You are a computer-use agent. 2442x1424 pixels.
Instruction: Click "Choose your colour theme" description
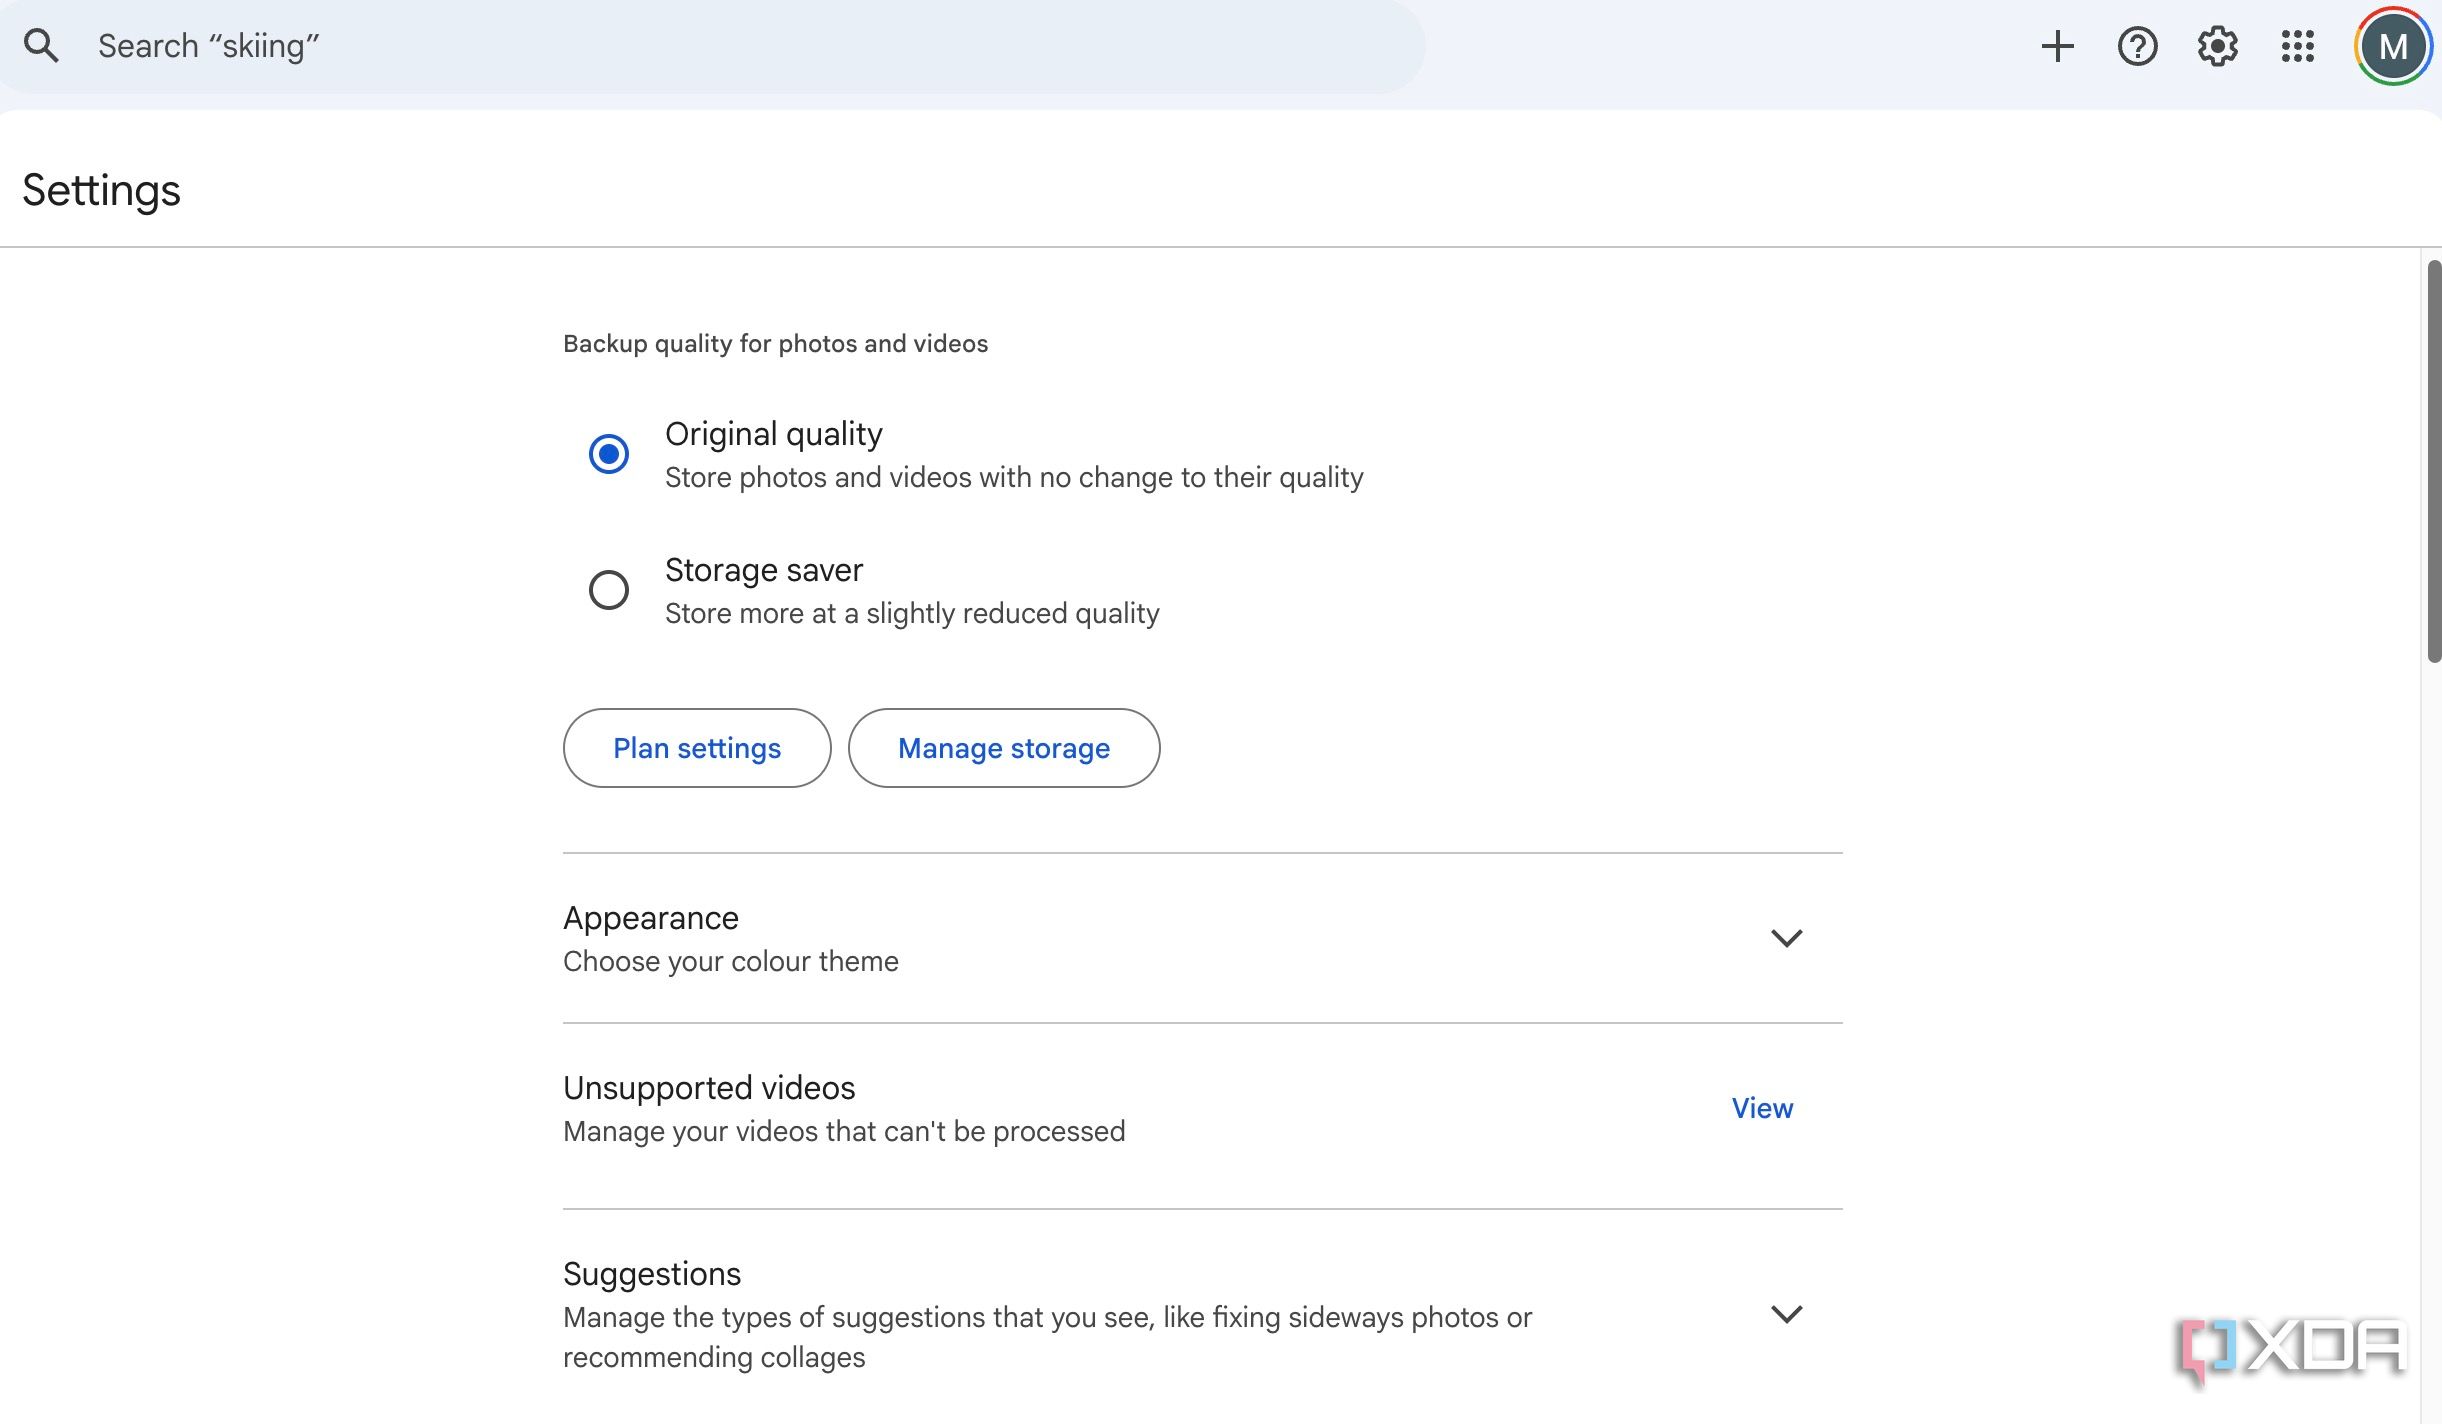point(731,962)
